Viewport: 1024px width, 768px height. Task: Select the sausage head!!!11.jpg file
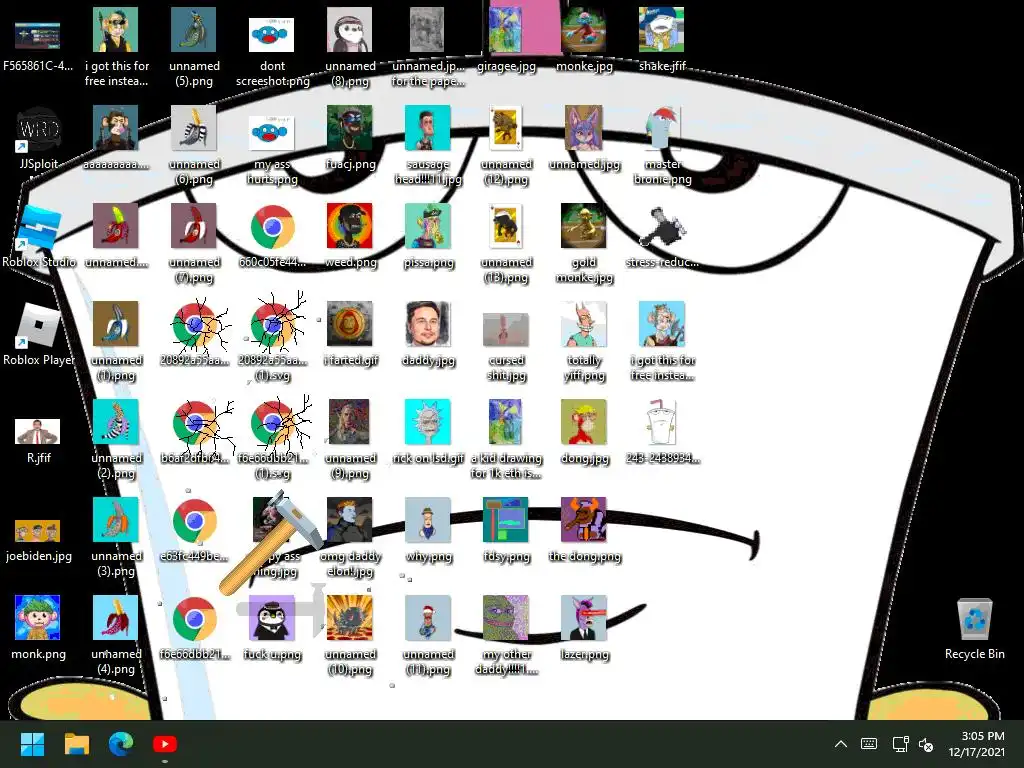428,145
